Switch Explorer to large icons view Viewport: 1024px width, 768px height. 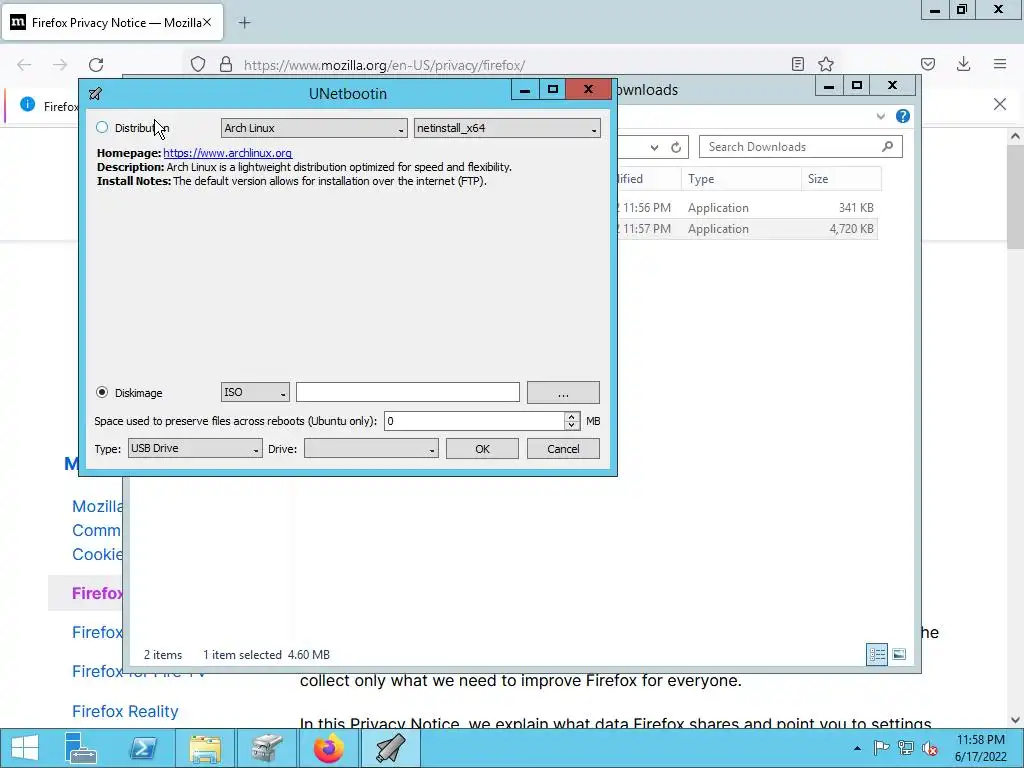[x=899, y=654]
